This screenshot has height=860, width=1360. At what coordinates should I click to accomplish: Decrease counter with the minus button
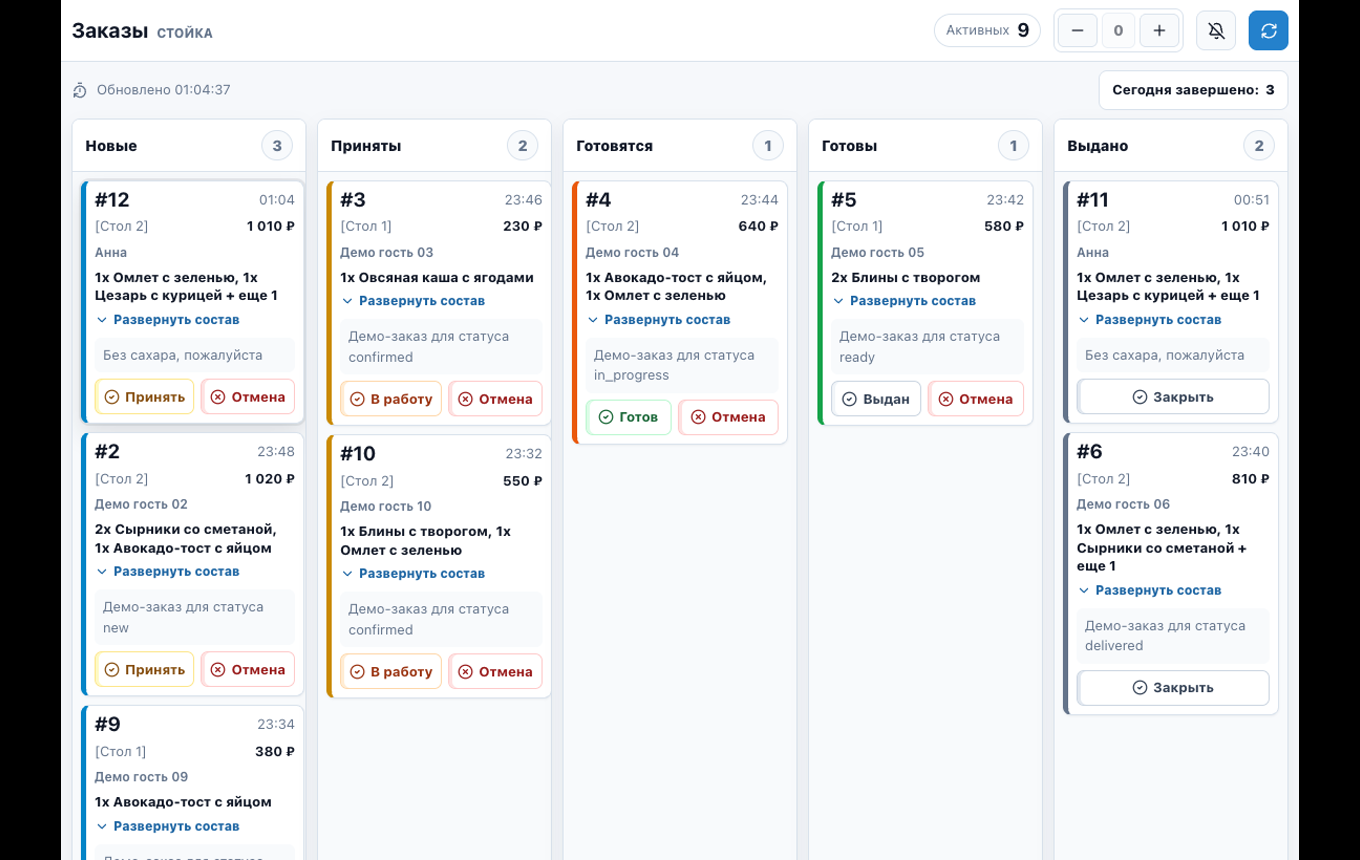coord(1077,31)
